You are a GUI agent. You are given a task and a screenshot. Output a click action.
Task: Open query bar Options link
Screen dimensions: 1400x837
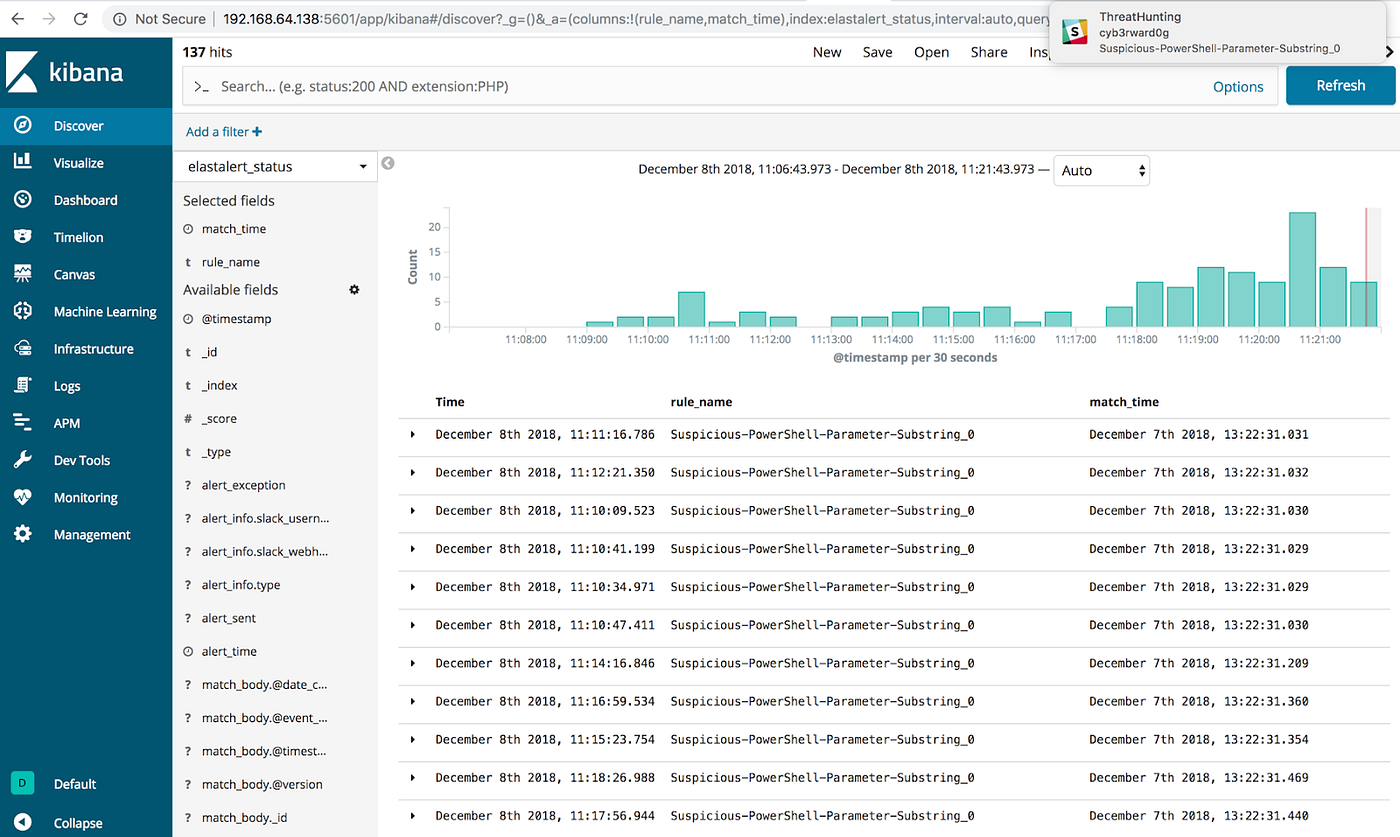(x=1238, y=87)
